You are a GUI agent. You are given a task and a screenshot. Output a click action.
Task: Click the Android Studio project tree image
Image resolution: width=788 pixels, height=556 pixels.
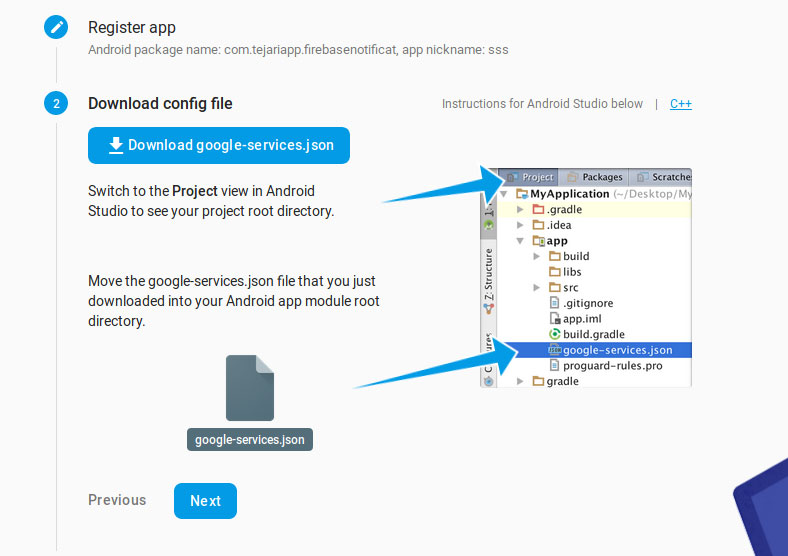pos(586,277)
